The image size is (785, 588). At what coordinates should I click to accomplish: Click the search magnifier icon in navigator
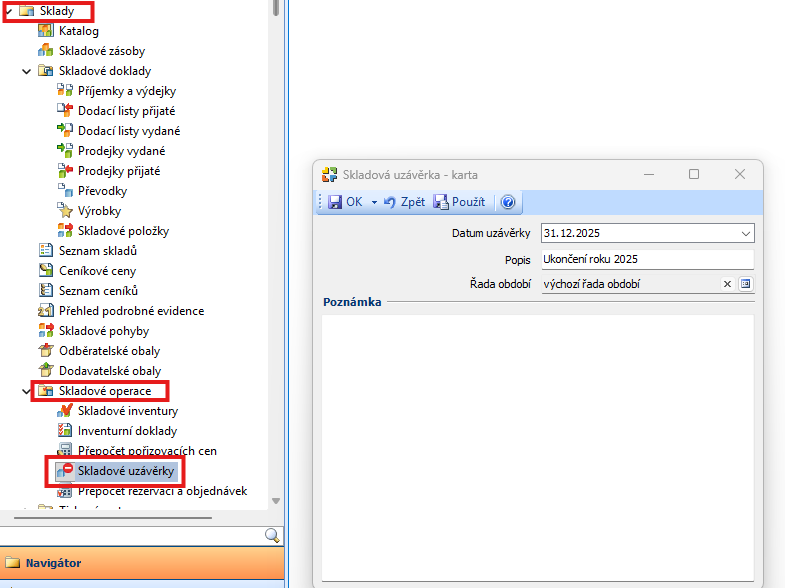point(272,536)
